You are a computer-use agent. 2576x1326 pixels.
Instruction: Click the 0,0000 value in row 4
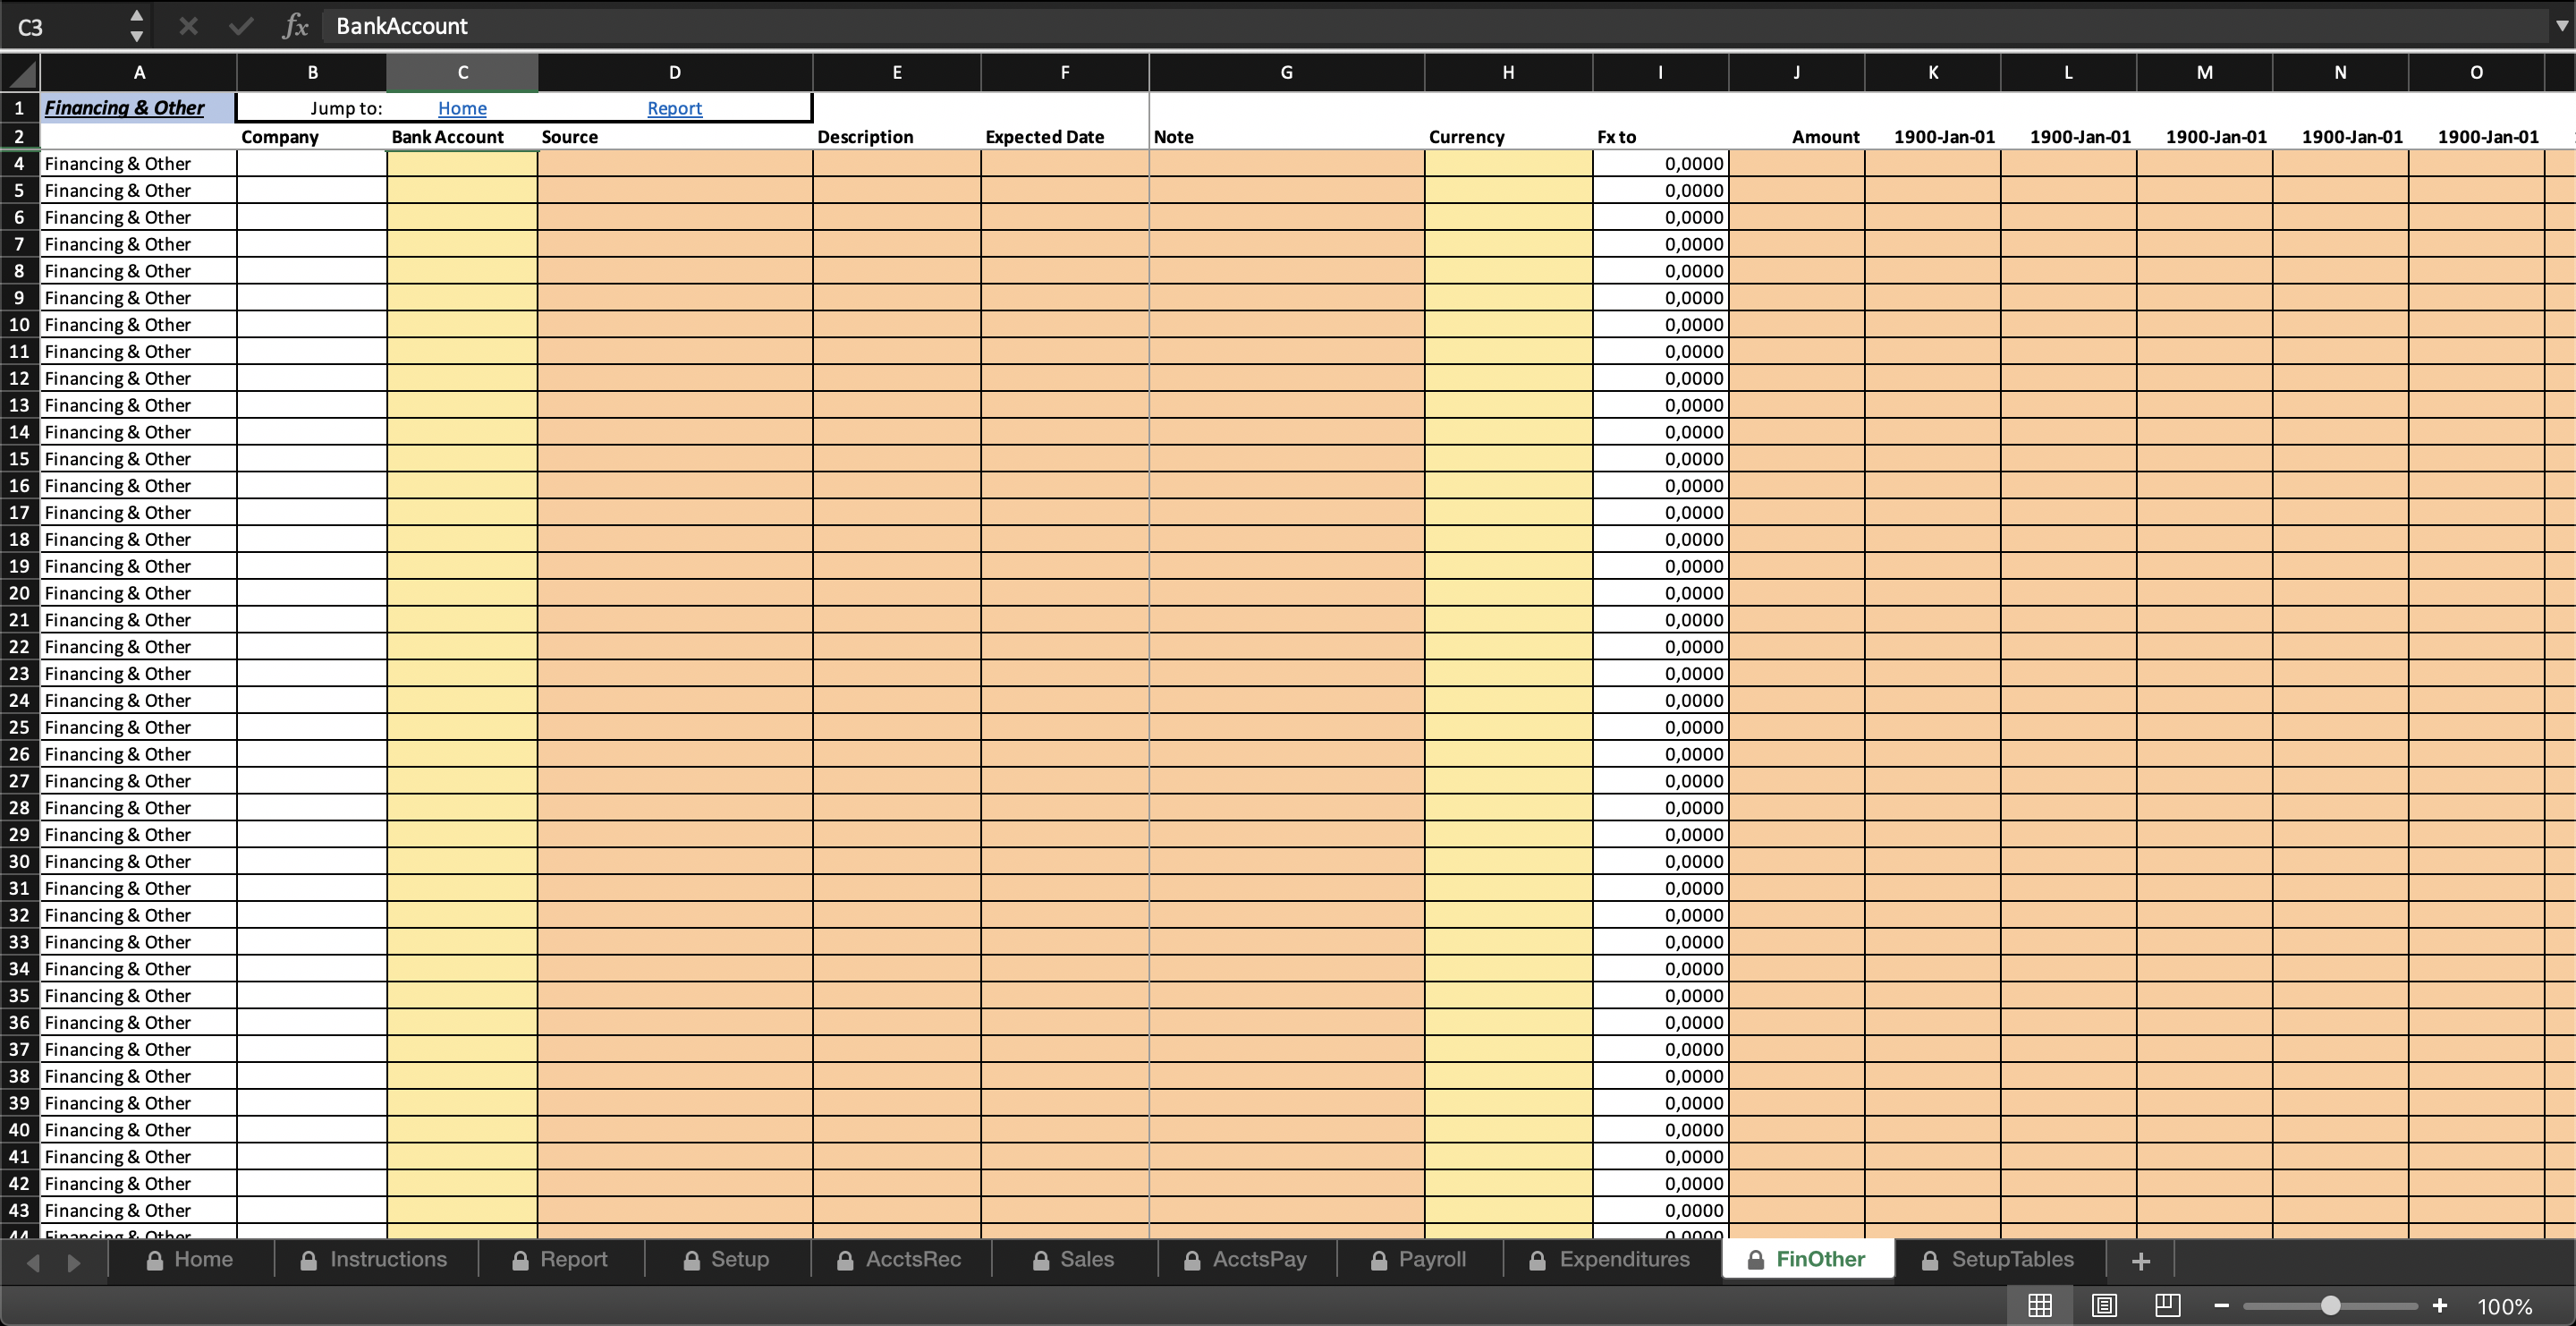point(1660,164)
